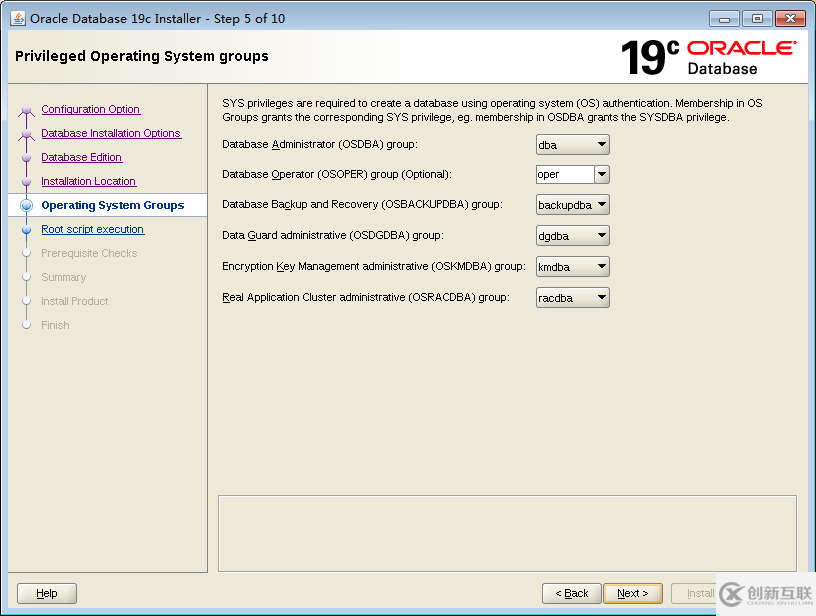
Task: Open the OSBACKUPDBA dropdown showing backupdba
Action: [x=572, y=205]
